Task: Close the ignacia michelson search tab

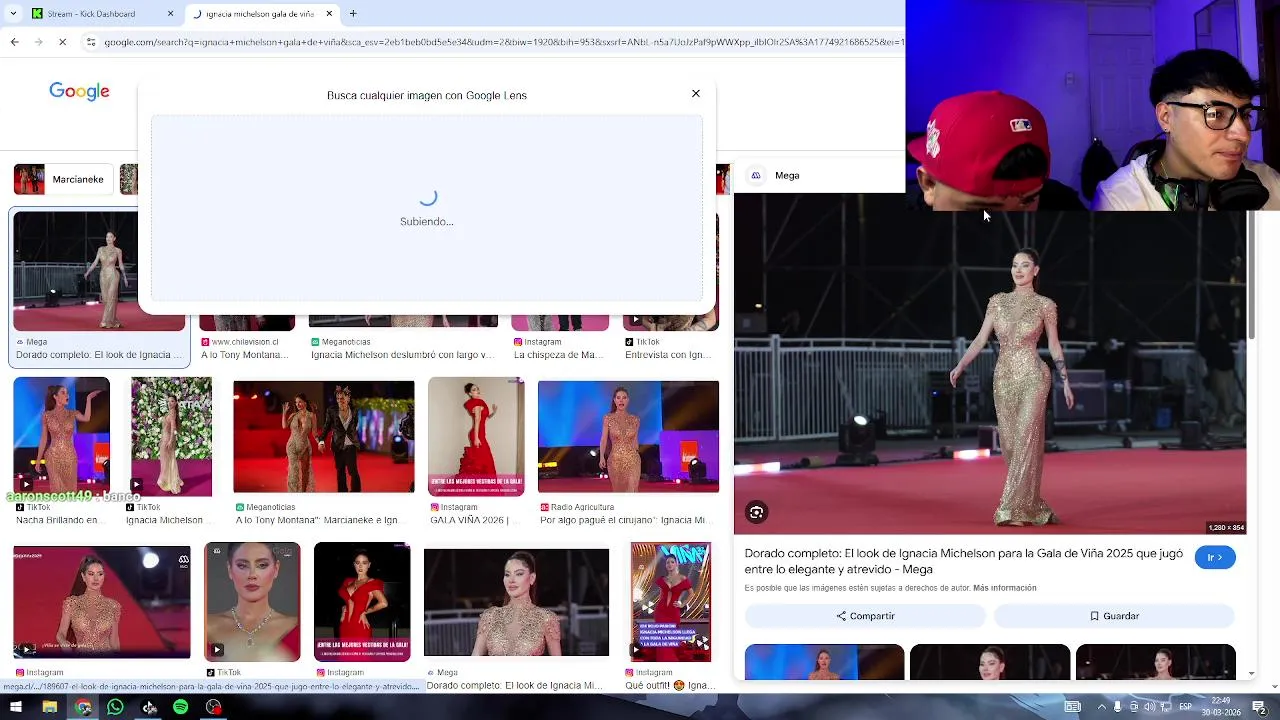Action: click(329, 14)
